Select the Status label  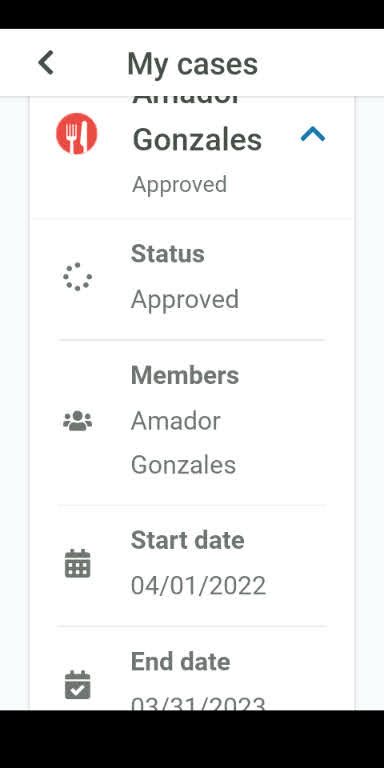click(x=168, y=254)
